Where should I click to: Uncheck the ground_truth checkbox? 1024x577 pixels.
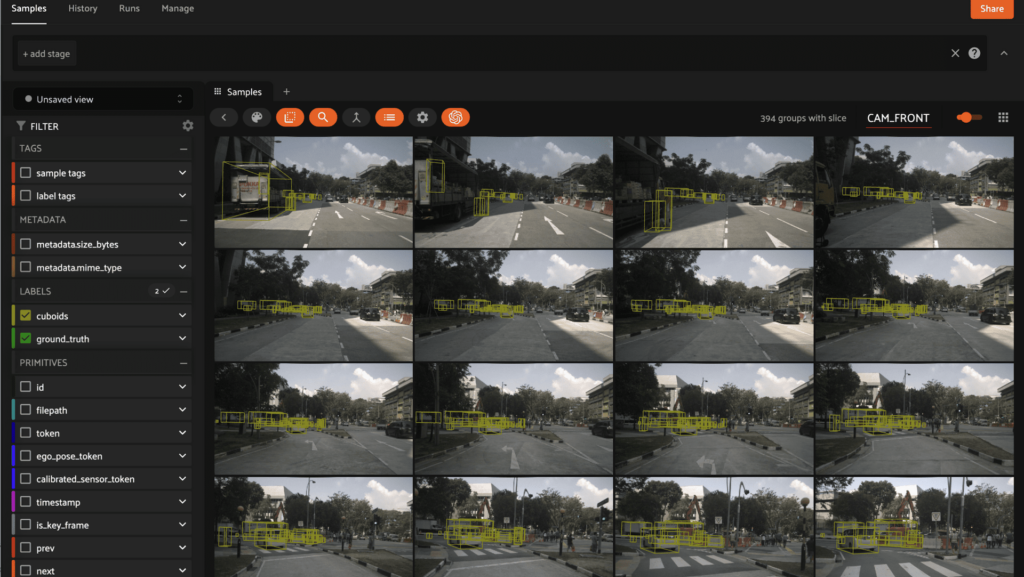click(x=25, y=339)
